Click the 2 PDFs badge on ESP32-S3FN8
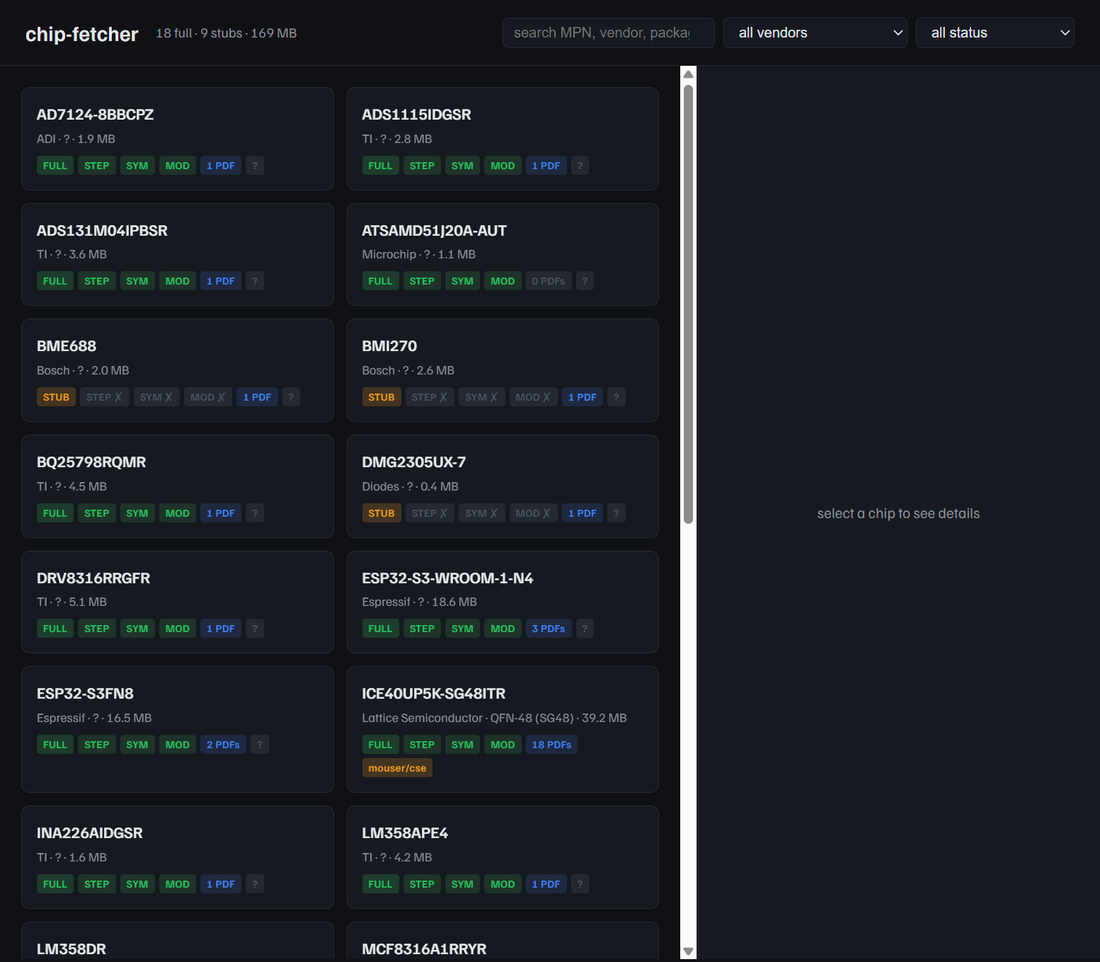This screenshot has width=1100, height=962. [x=223, y=744]
